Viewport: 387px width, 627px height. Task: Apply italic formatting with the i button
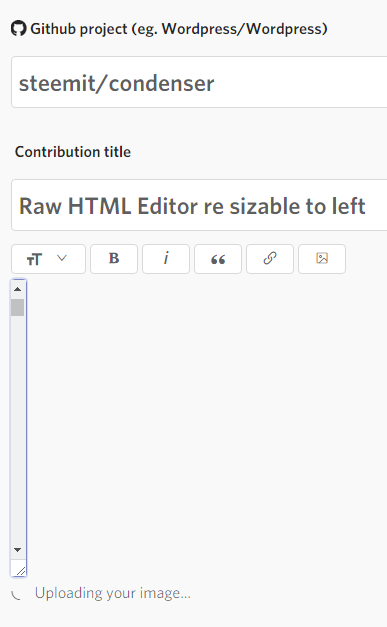pos(166,259)
